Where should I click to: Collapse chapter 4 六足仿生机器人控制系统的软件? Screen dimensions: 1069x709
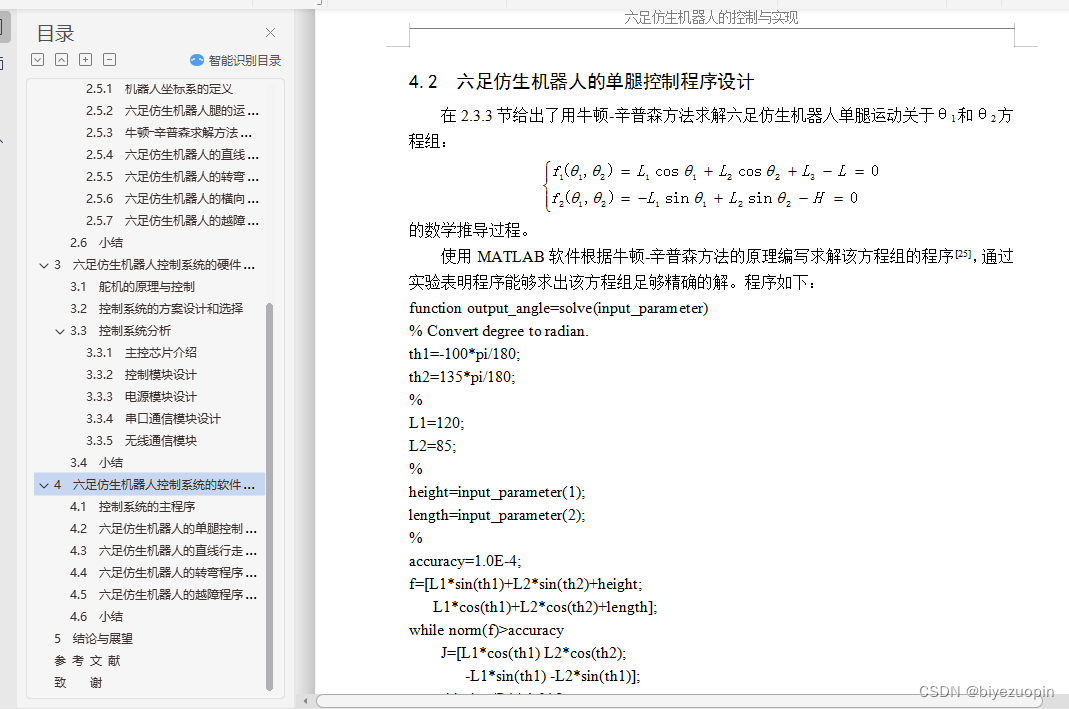(x=44, y=485)
